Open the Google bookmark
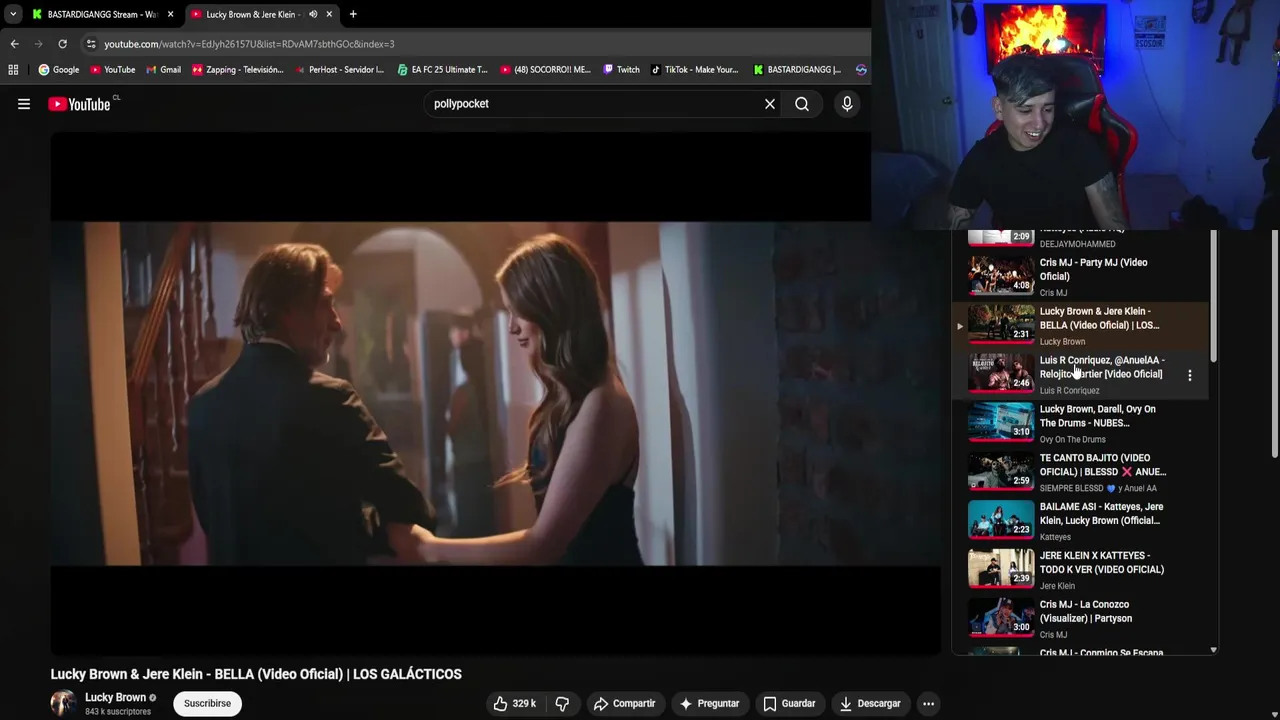 [59, 70]
